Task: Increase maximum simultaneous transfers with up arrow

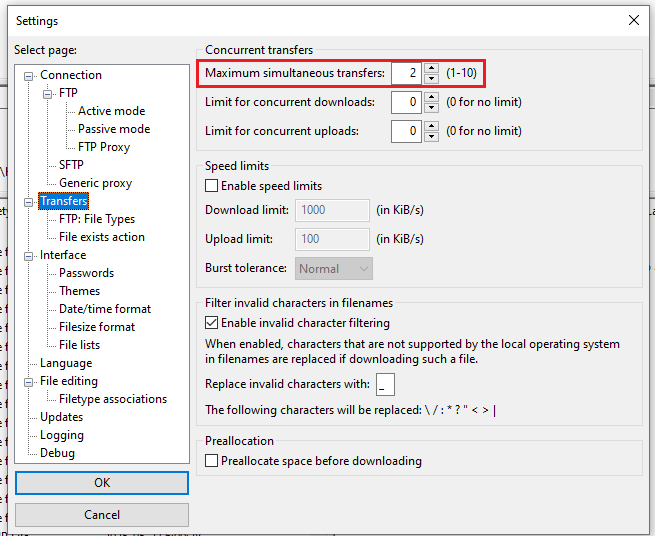Action: pos(431,68)
